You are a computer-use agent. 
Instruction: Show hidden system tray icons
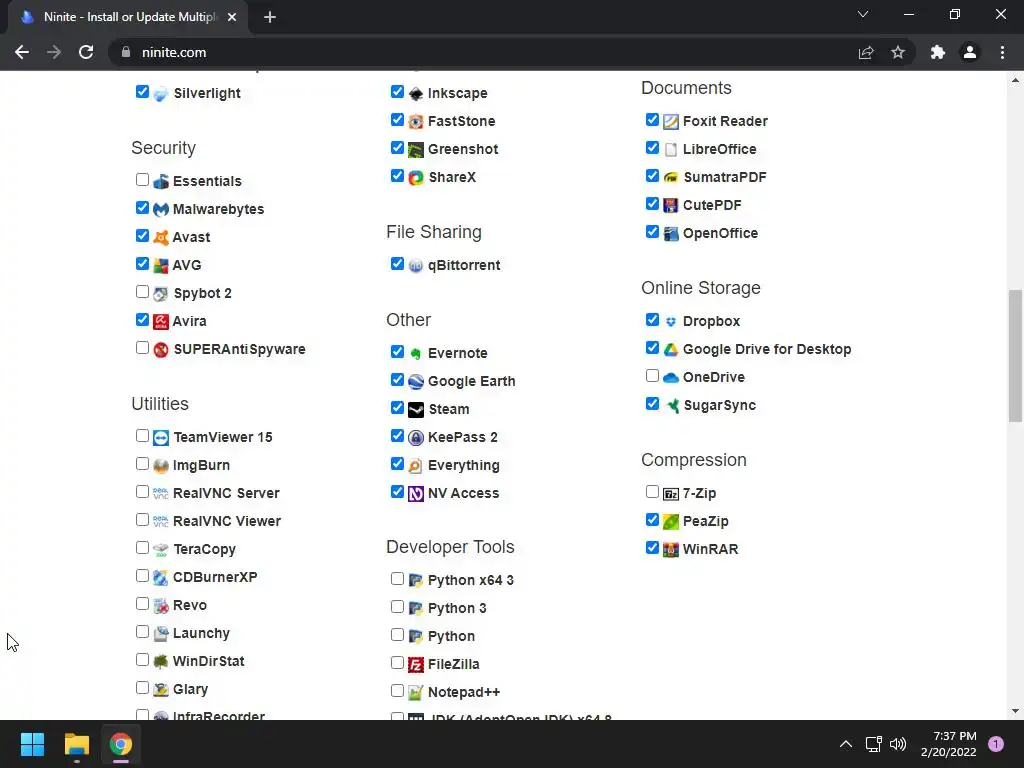pos(846,744)
